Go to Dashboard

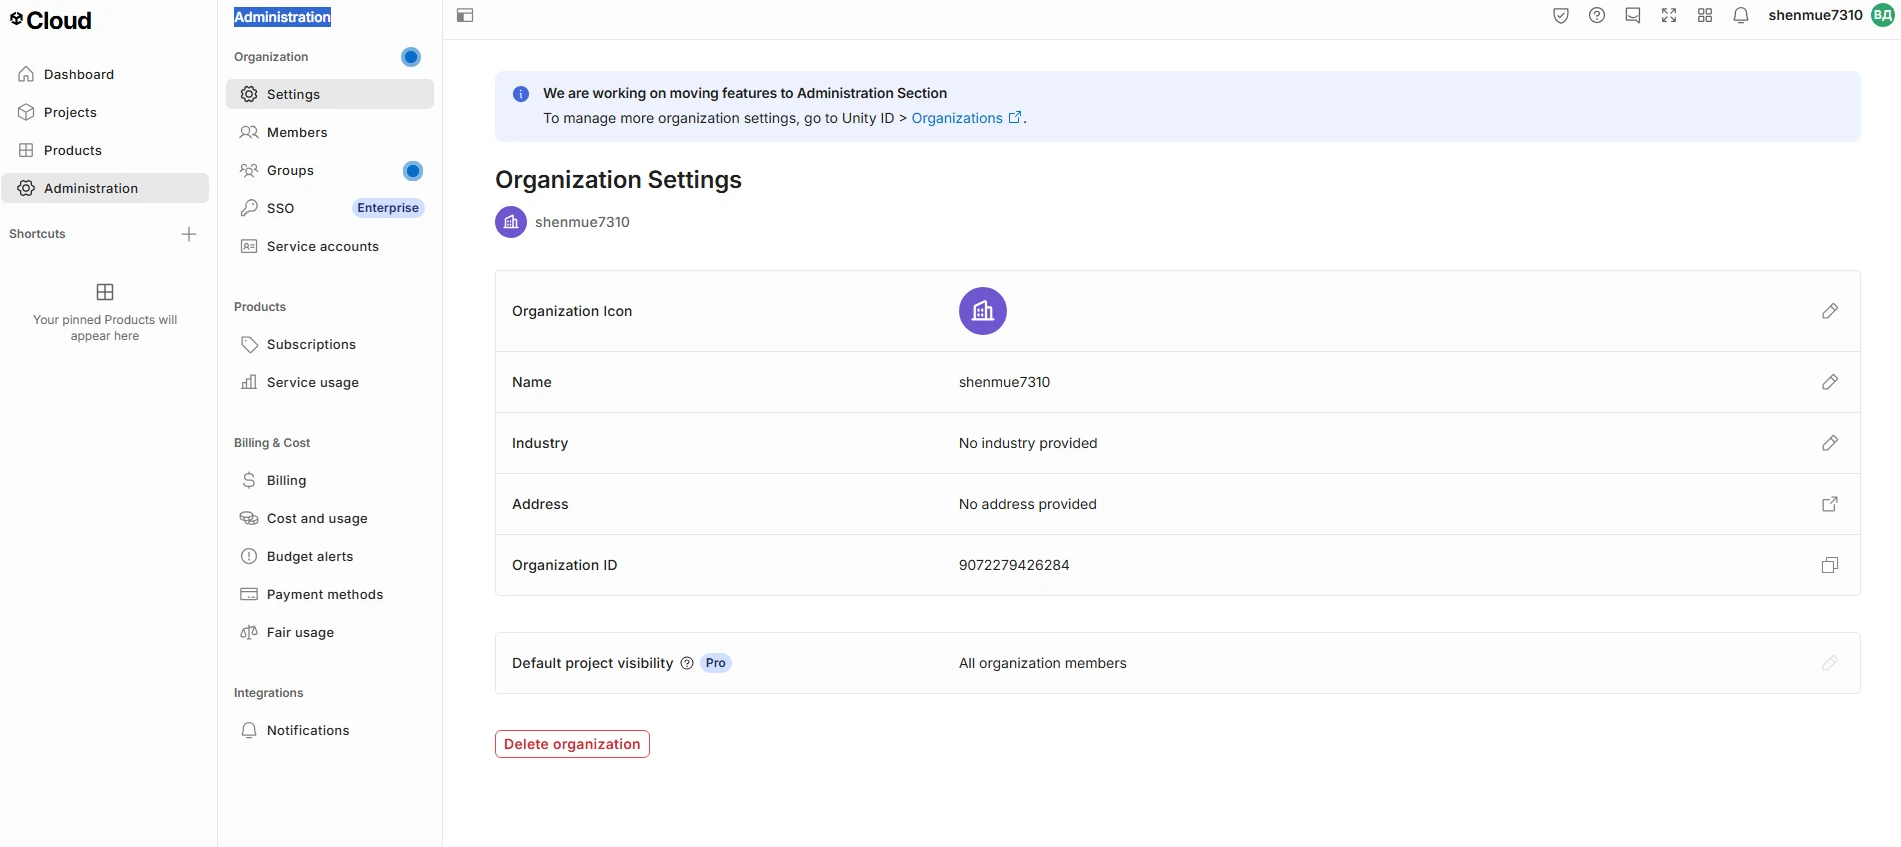pyautogui.click(x=105, y=74)
